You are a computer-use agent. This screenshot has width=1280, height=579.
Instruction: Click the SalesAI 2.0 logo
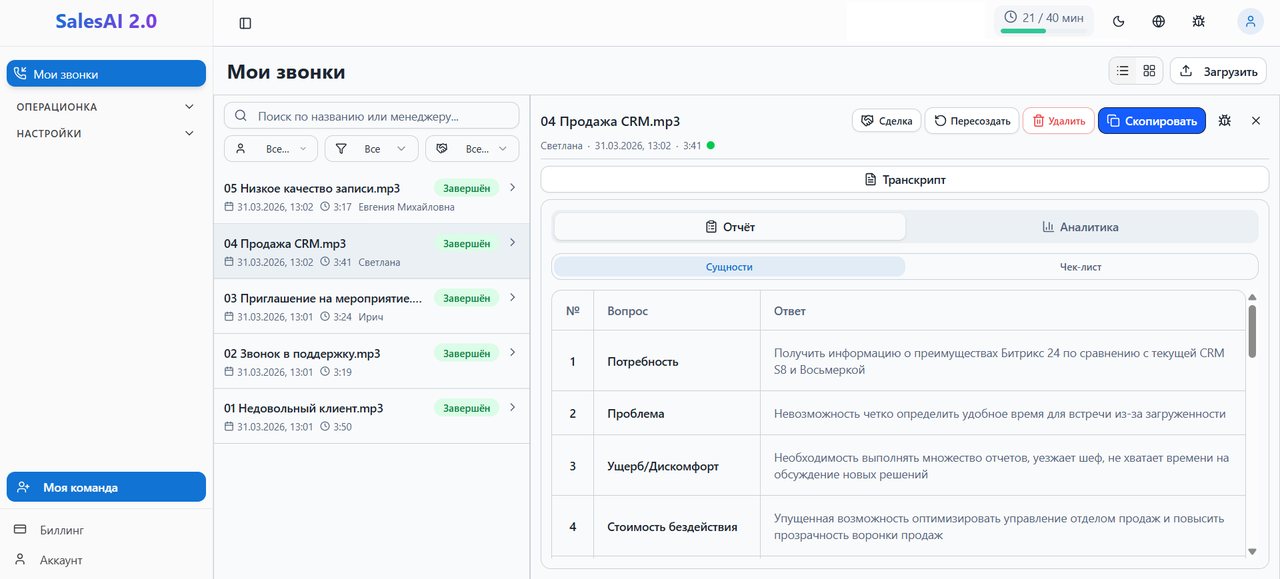point(106,21)
